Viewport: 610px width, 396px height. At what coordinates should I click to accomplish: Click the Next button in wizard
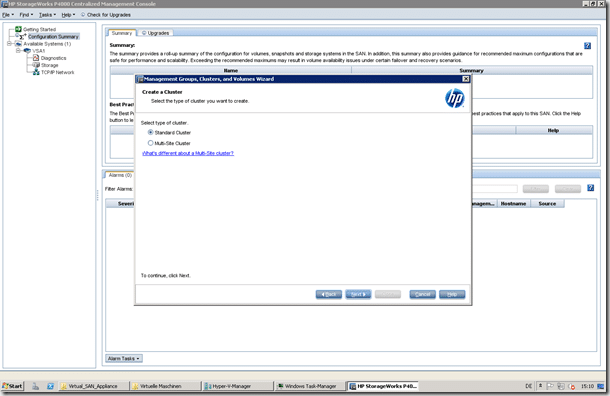pos(358,294)
